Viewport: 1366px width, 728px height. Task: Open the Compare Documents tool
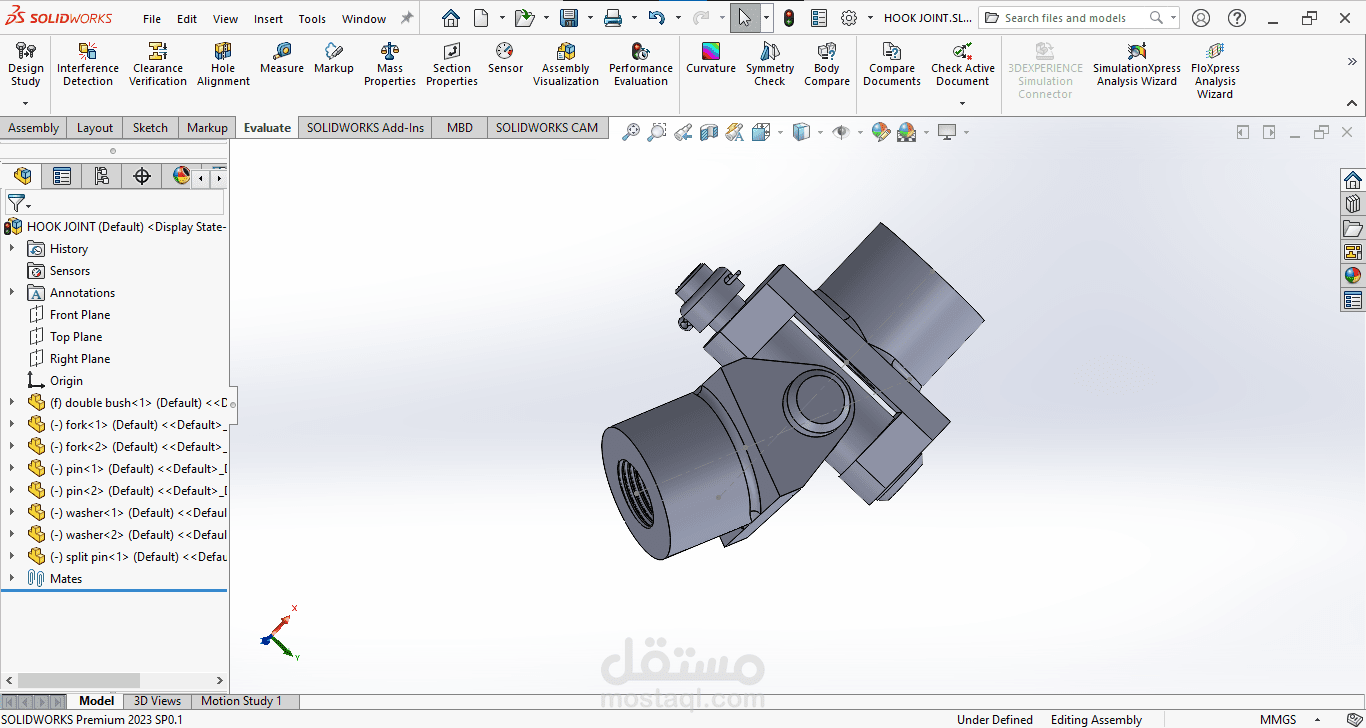tap(892, 64)
